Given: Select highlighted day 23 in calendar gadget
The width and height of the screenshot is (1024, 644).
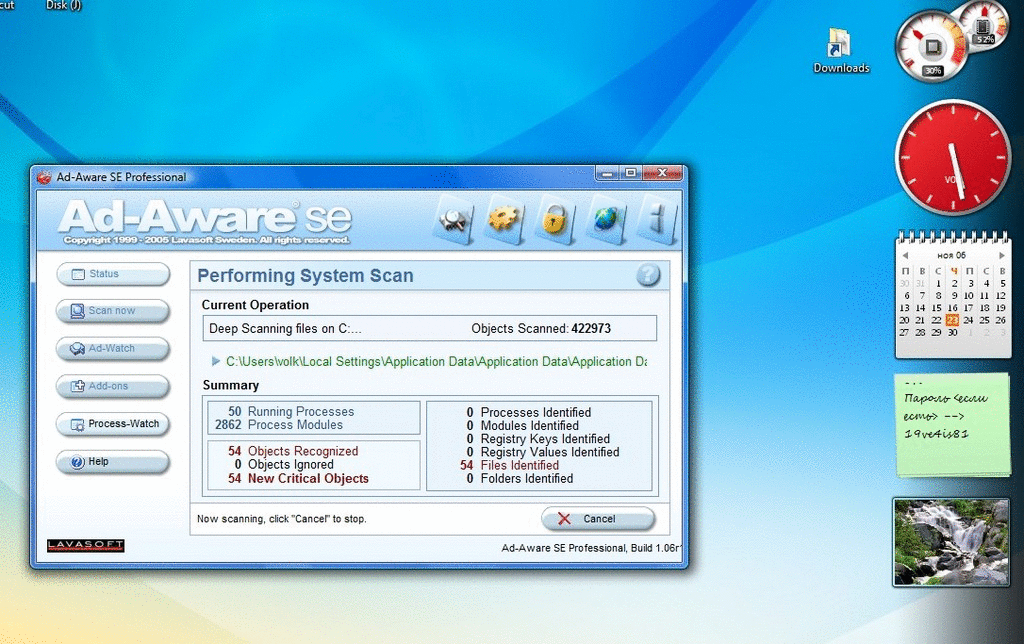Looking at the screenshot, I should coord(952,320).
